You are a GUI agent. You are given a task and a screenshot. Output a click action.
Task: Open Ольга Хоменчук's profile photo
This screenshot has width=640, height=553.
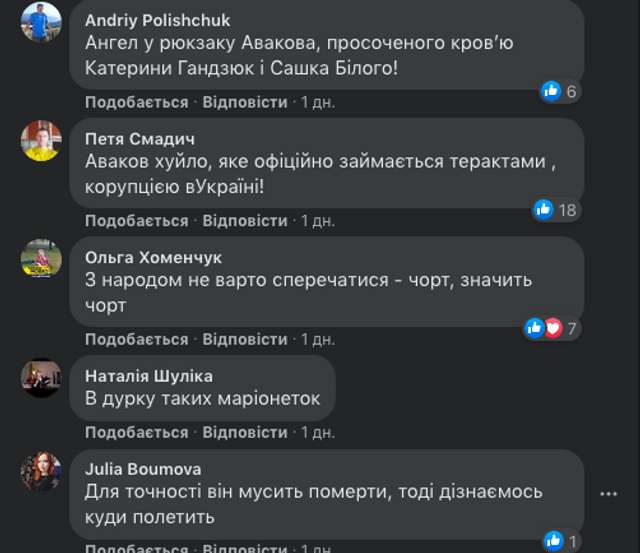coord(41,258)
